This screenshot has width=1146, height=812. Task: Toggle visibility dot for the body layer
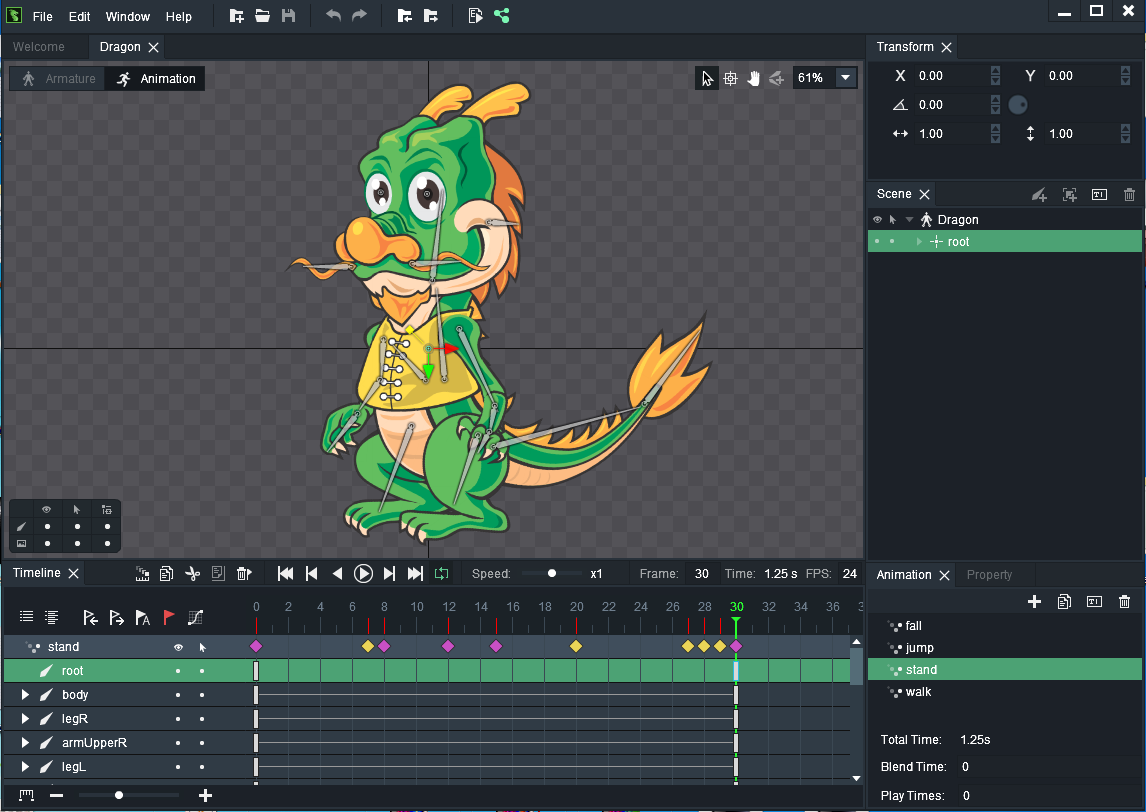(x=178, y=695)
